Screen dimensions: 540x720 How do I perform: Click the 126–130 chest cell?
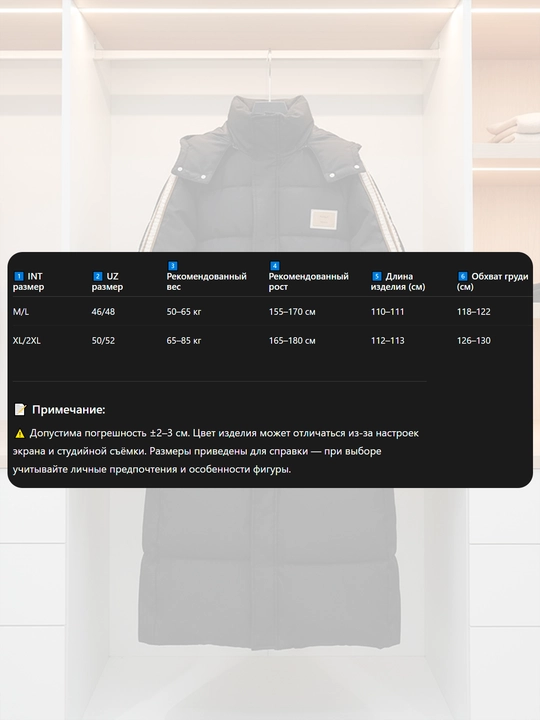(473, 341)
